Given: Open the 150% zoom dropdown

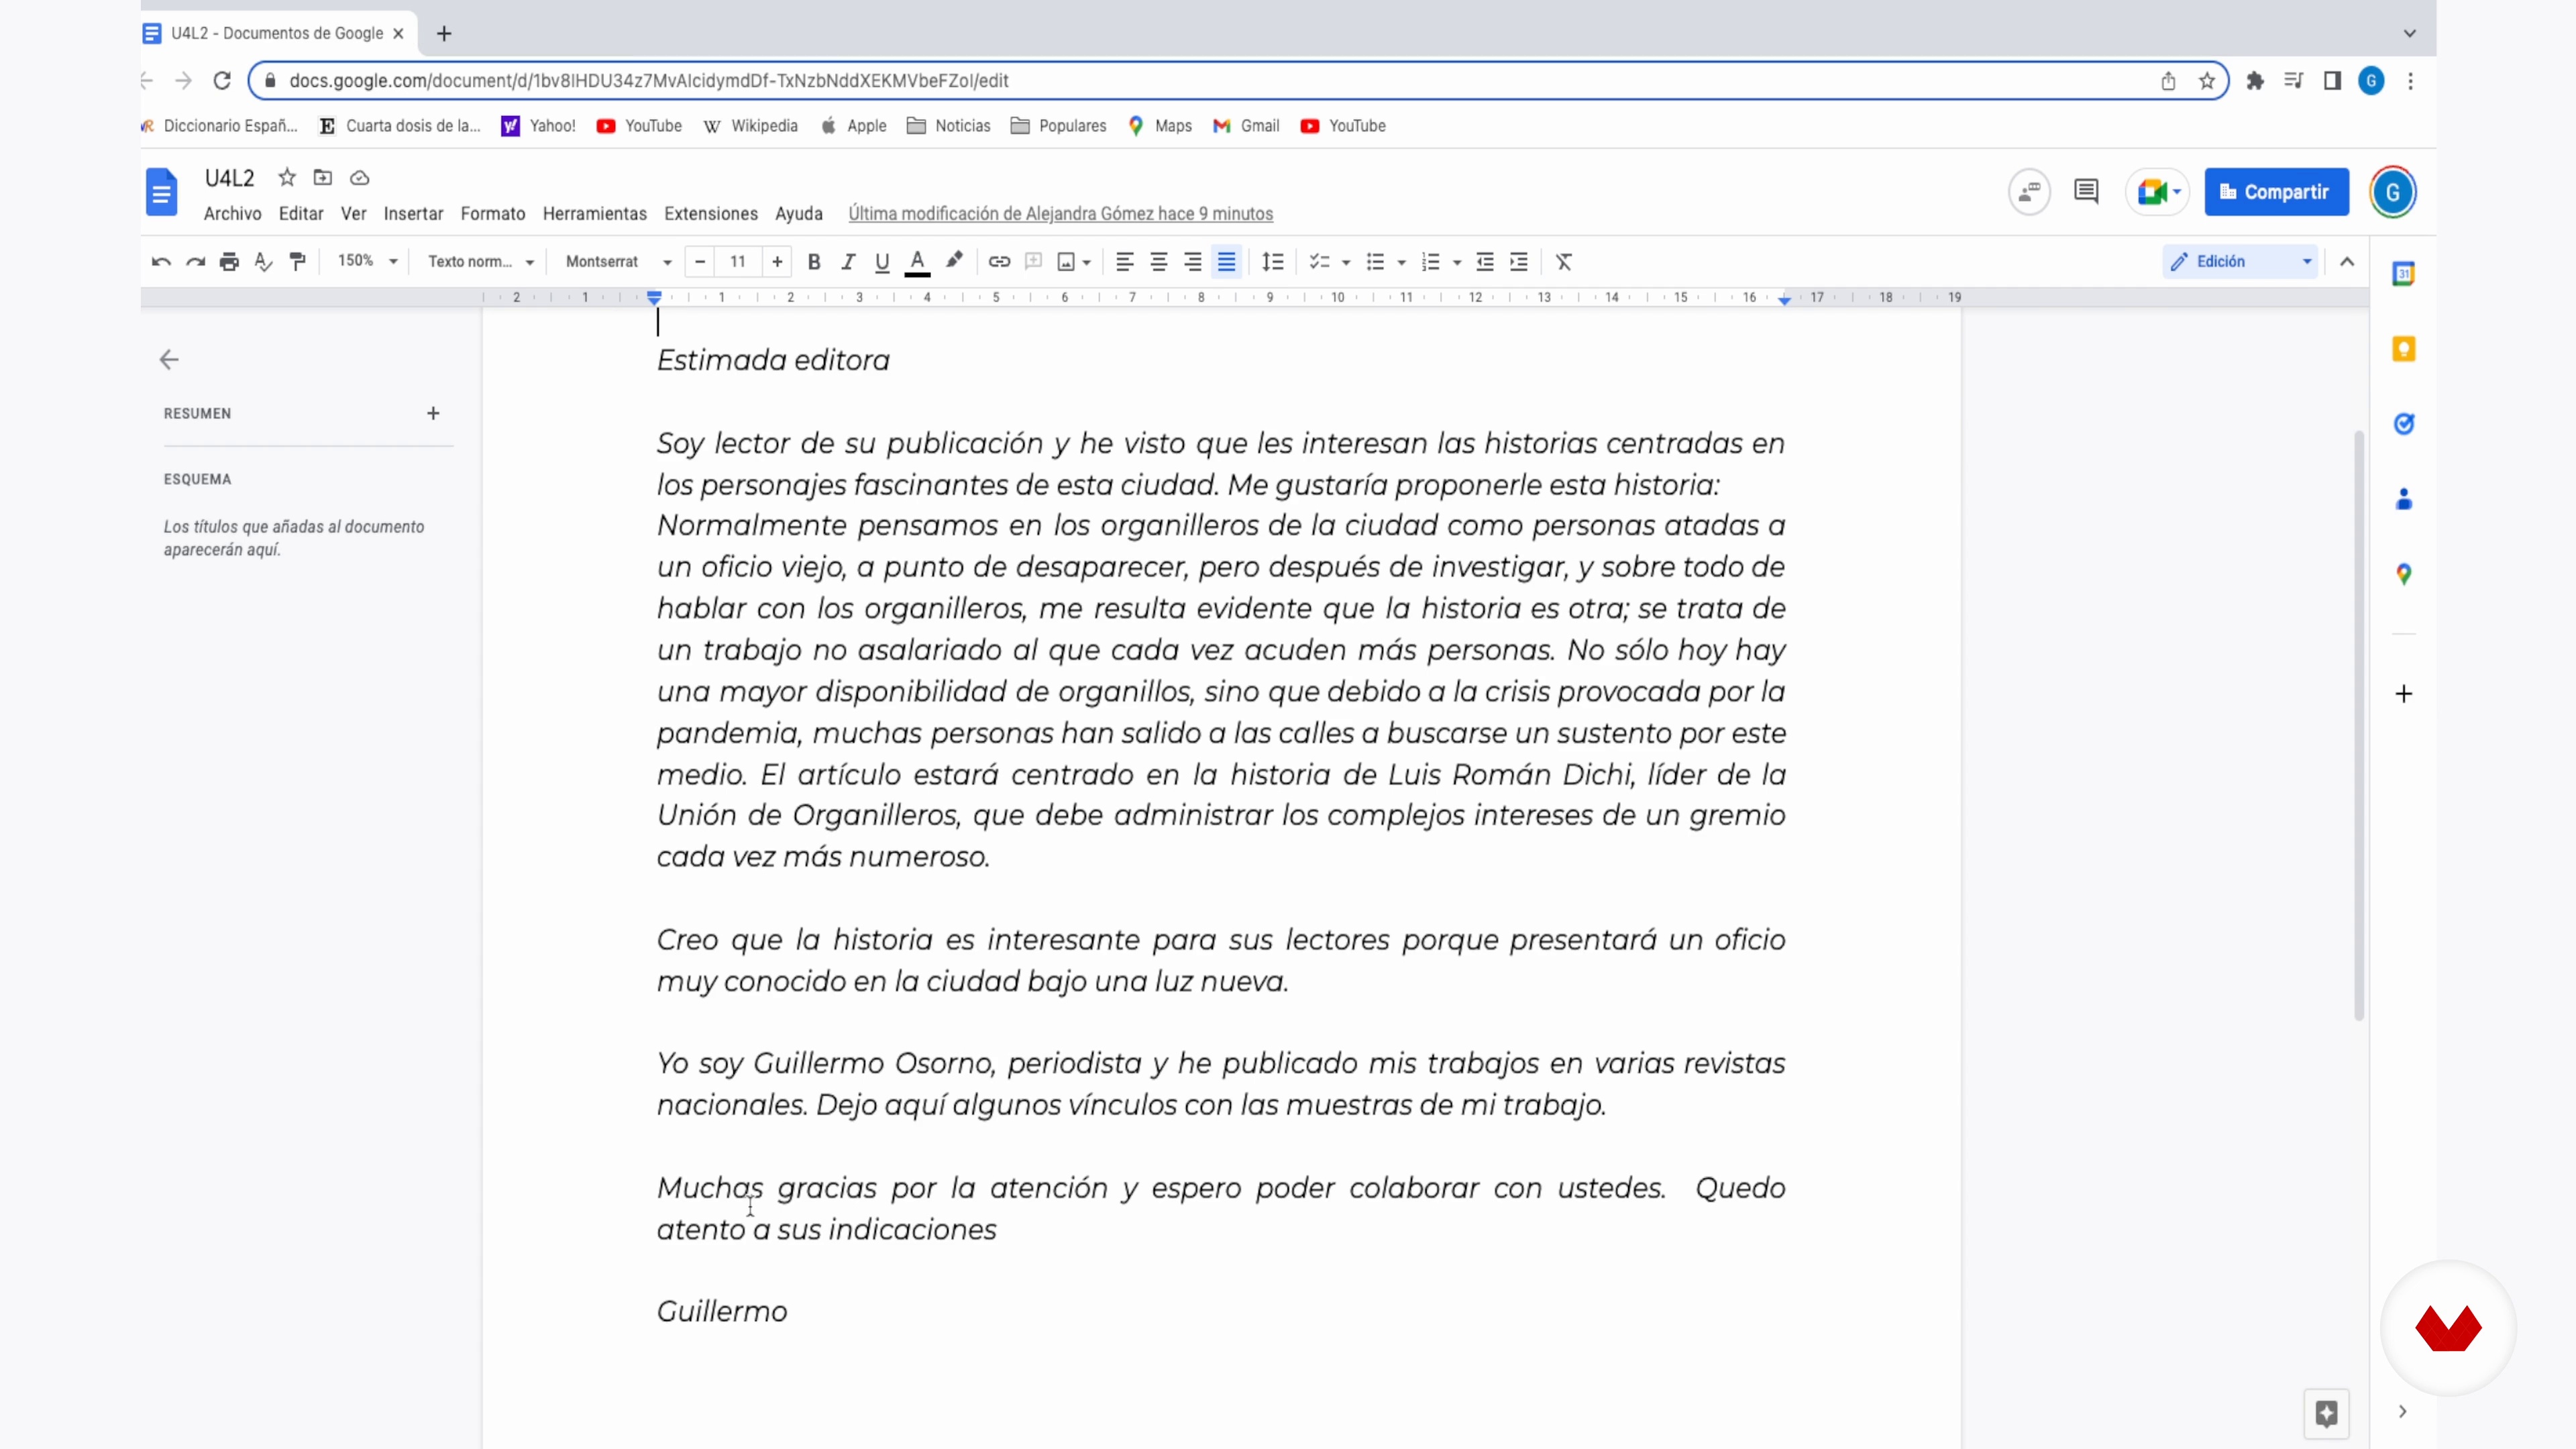Looking at the screenshot, I should (x=367, y=261).
